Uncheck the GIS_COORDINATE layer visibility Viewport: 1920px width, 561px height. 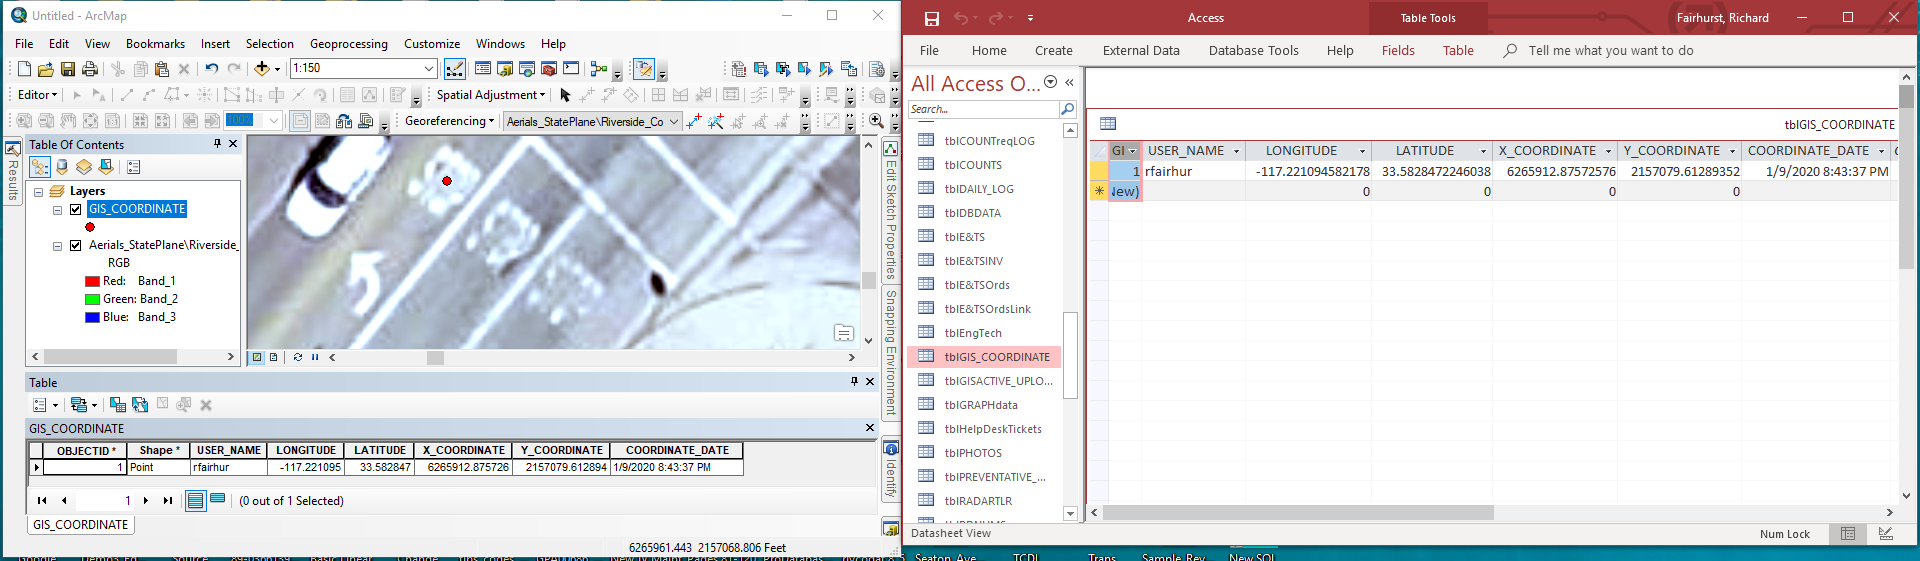[76, 209]
